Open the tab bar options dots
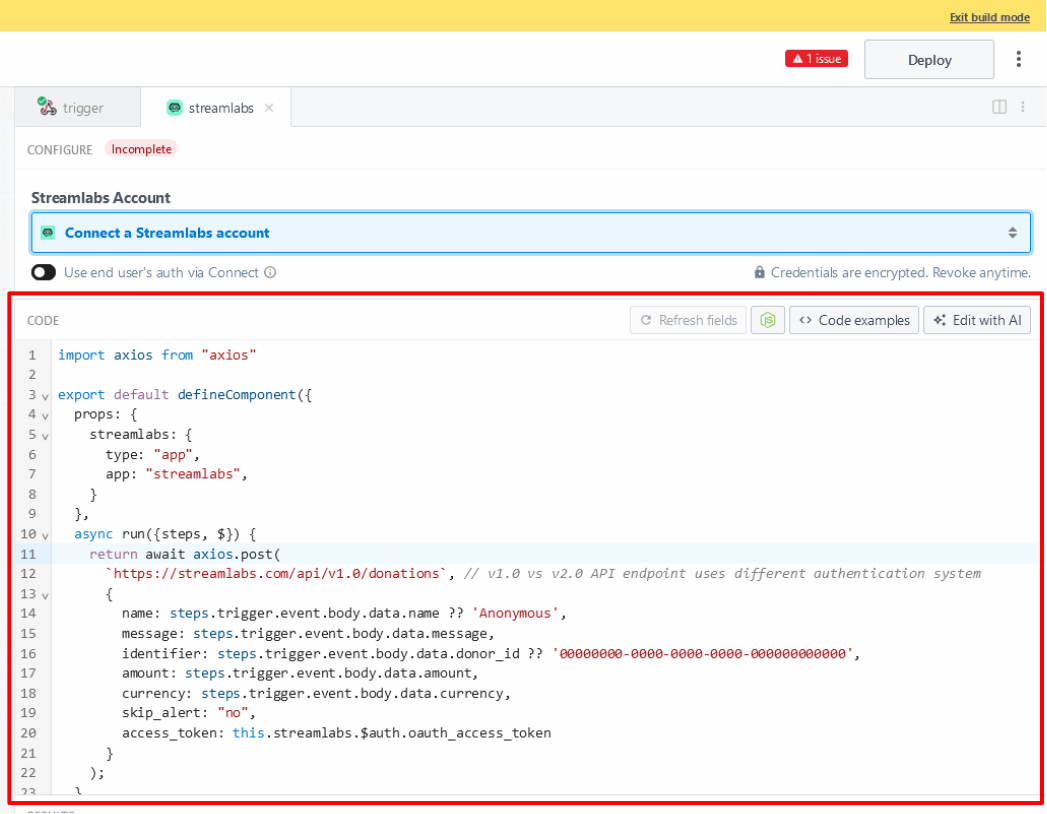1047x814 pixels. pos(1022,107)
